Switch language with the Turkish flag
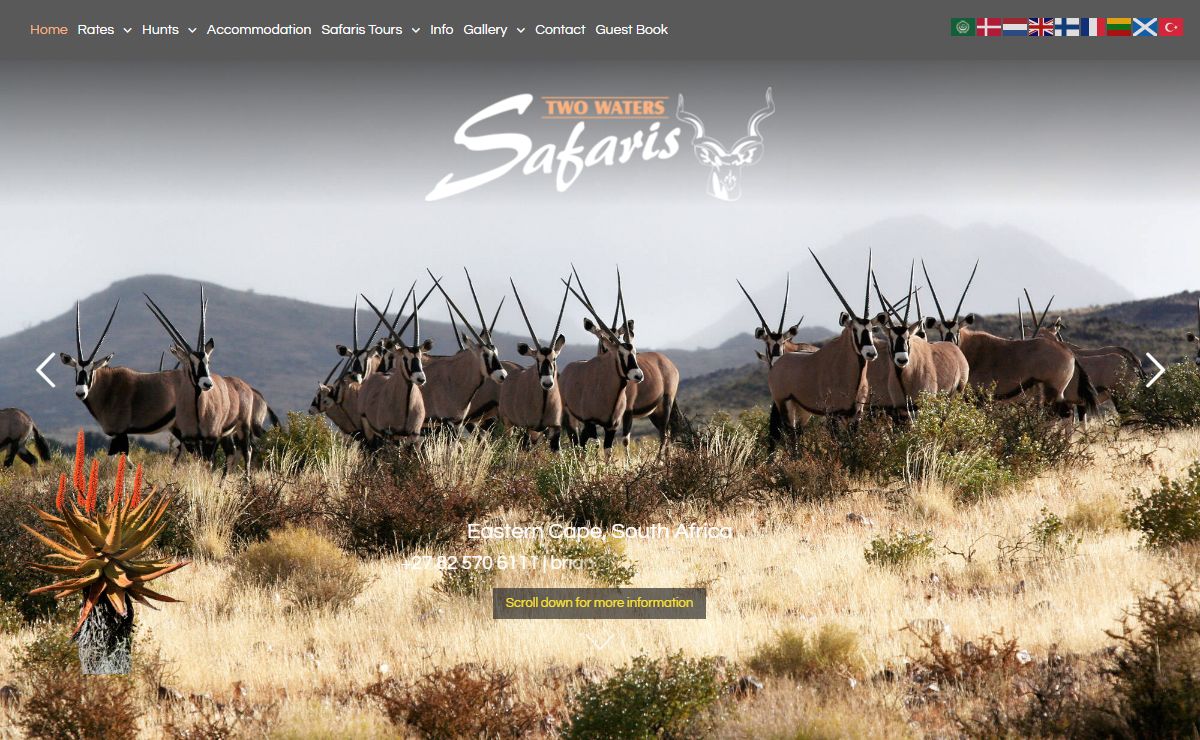1200x740 pixels. point(1171,27)
